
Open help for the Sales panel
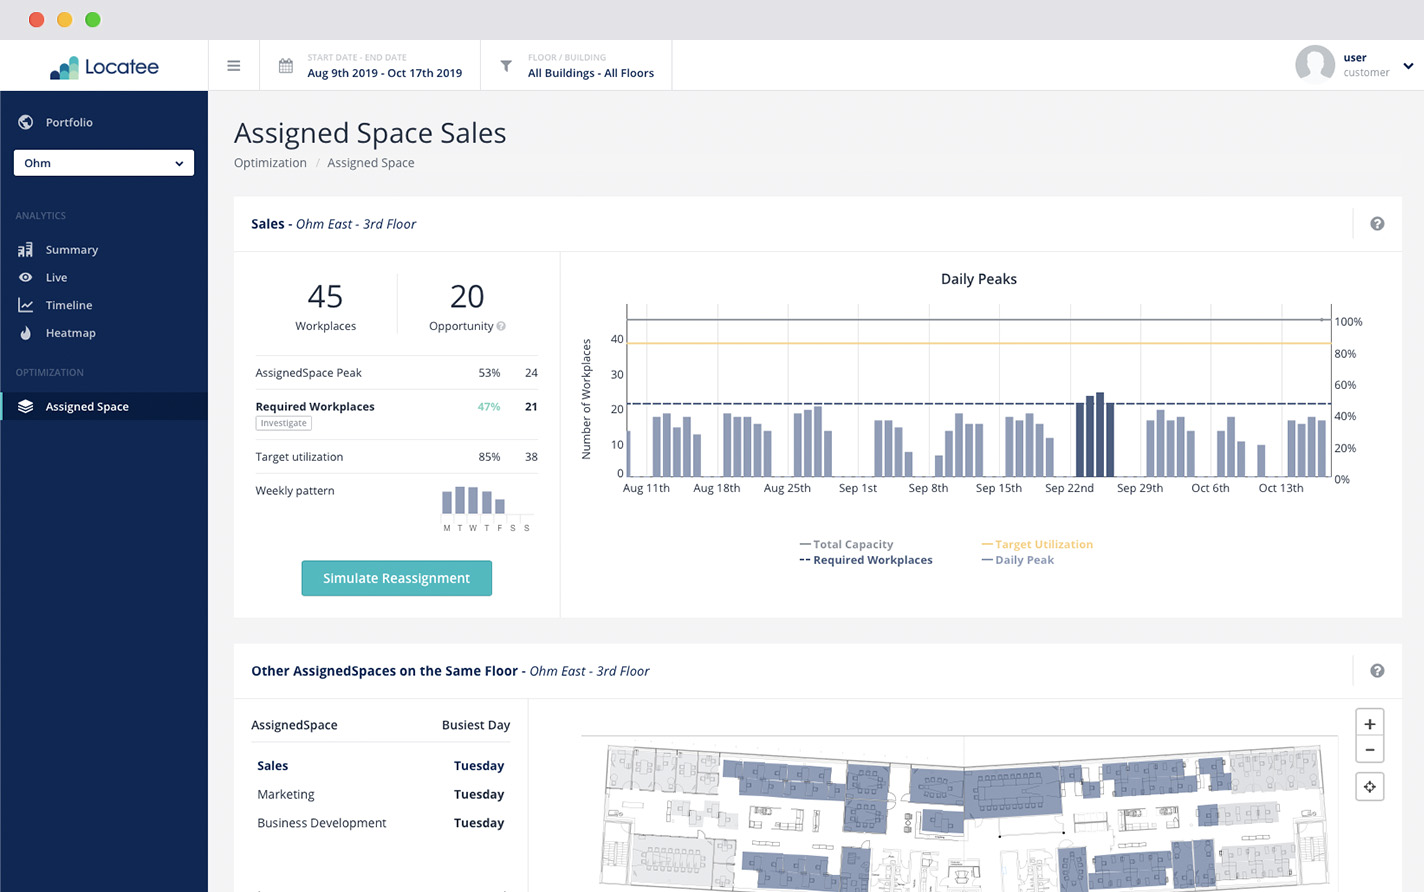pos(1377,224)
